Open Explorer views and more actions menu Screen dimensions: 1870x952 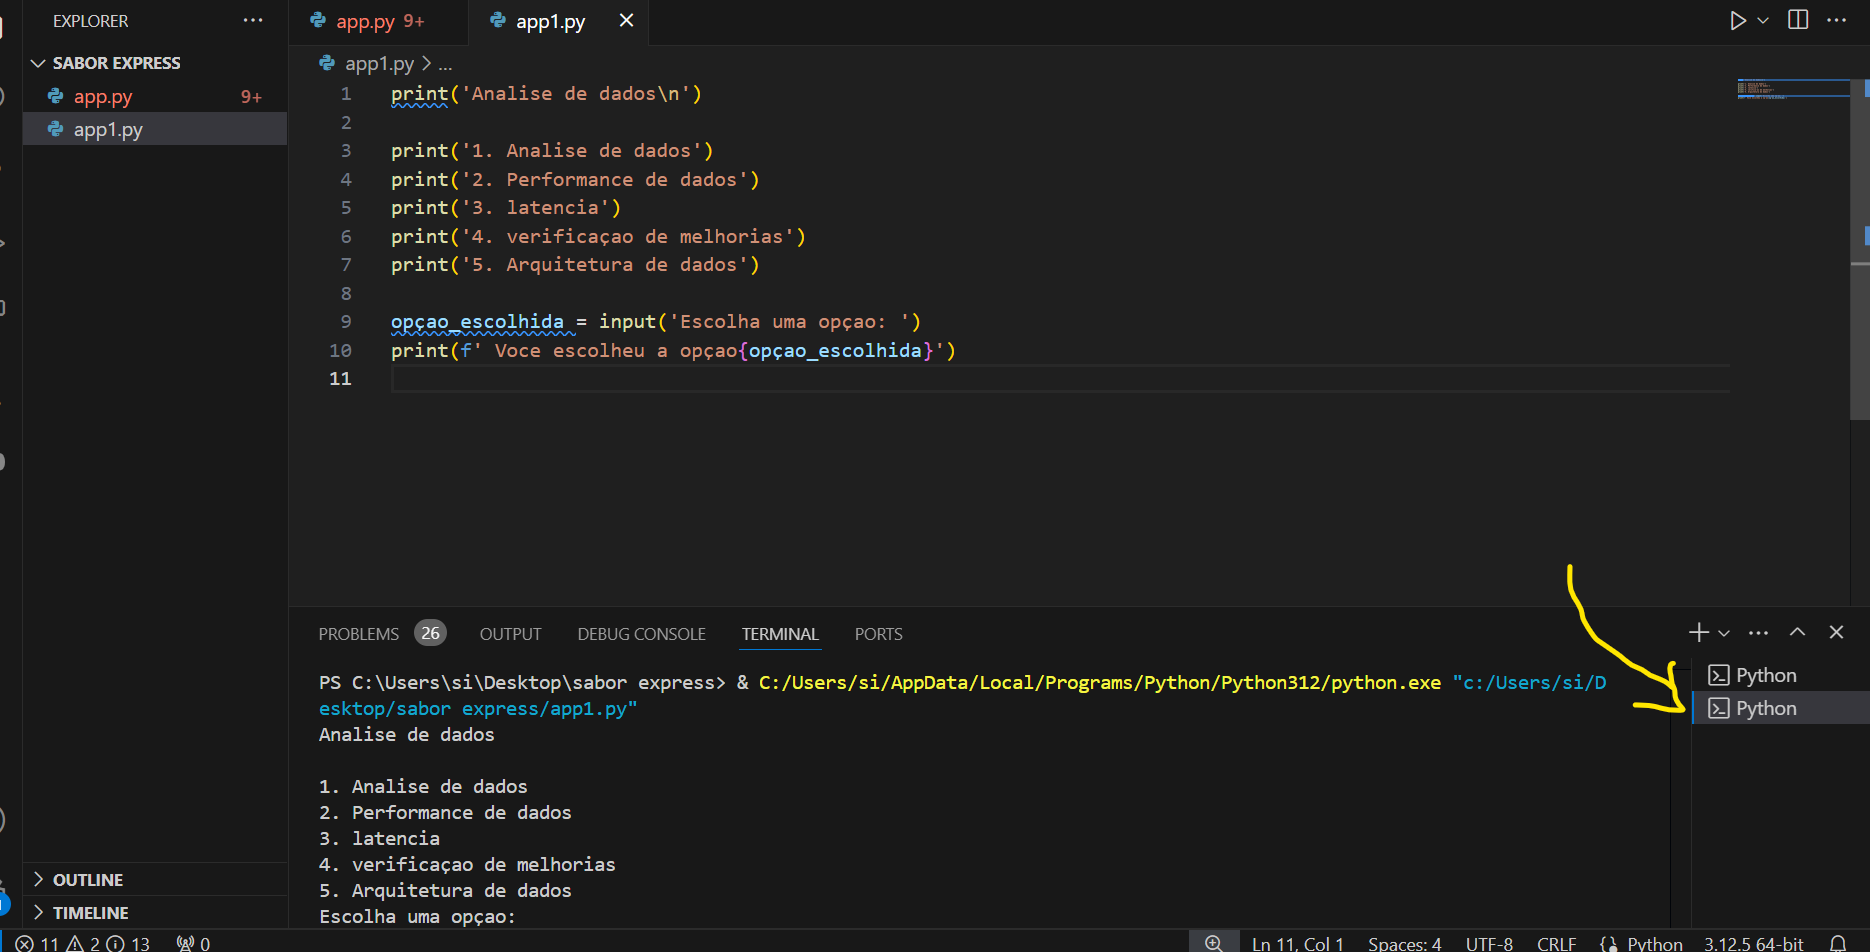pos(253,20)
